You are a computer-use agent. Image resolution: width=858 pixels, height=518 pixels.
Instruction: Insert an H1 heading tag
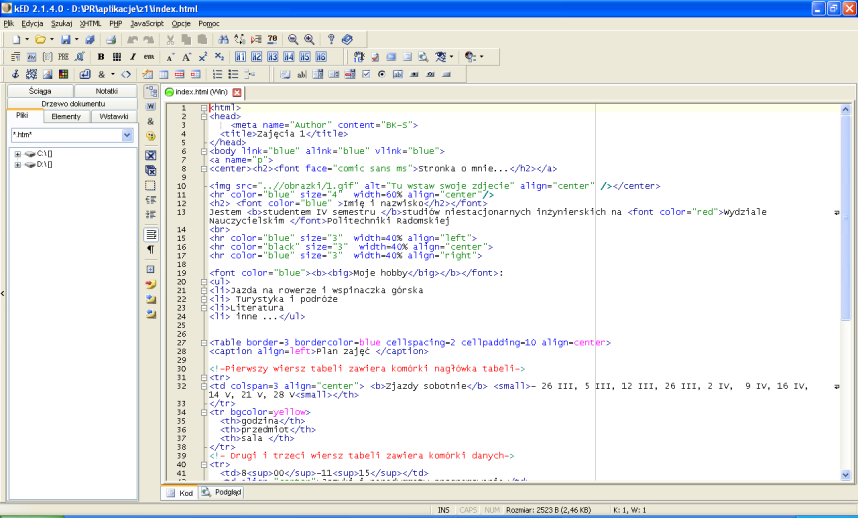(x=240, y=57)
